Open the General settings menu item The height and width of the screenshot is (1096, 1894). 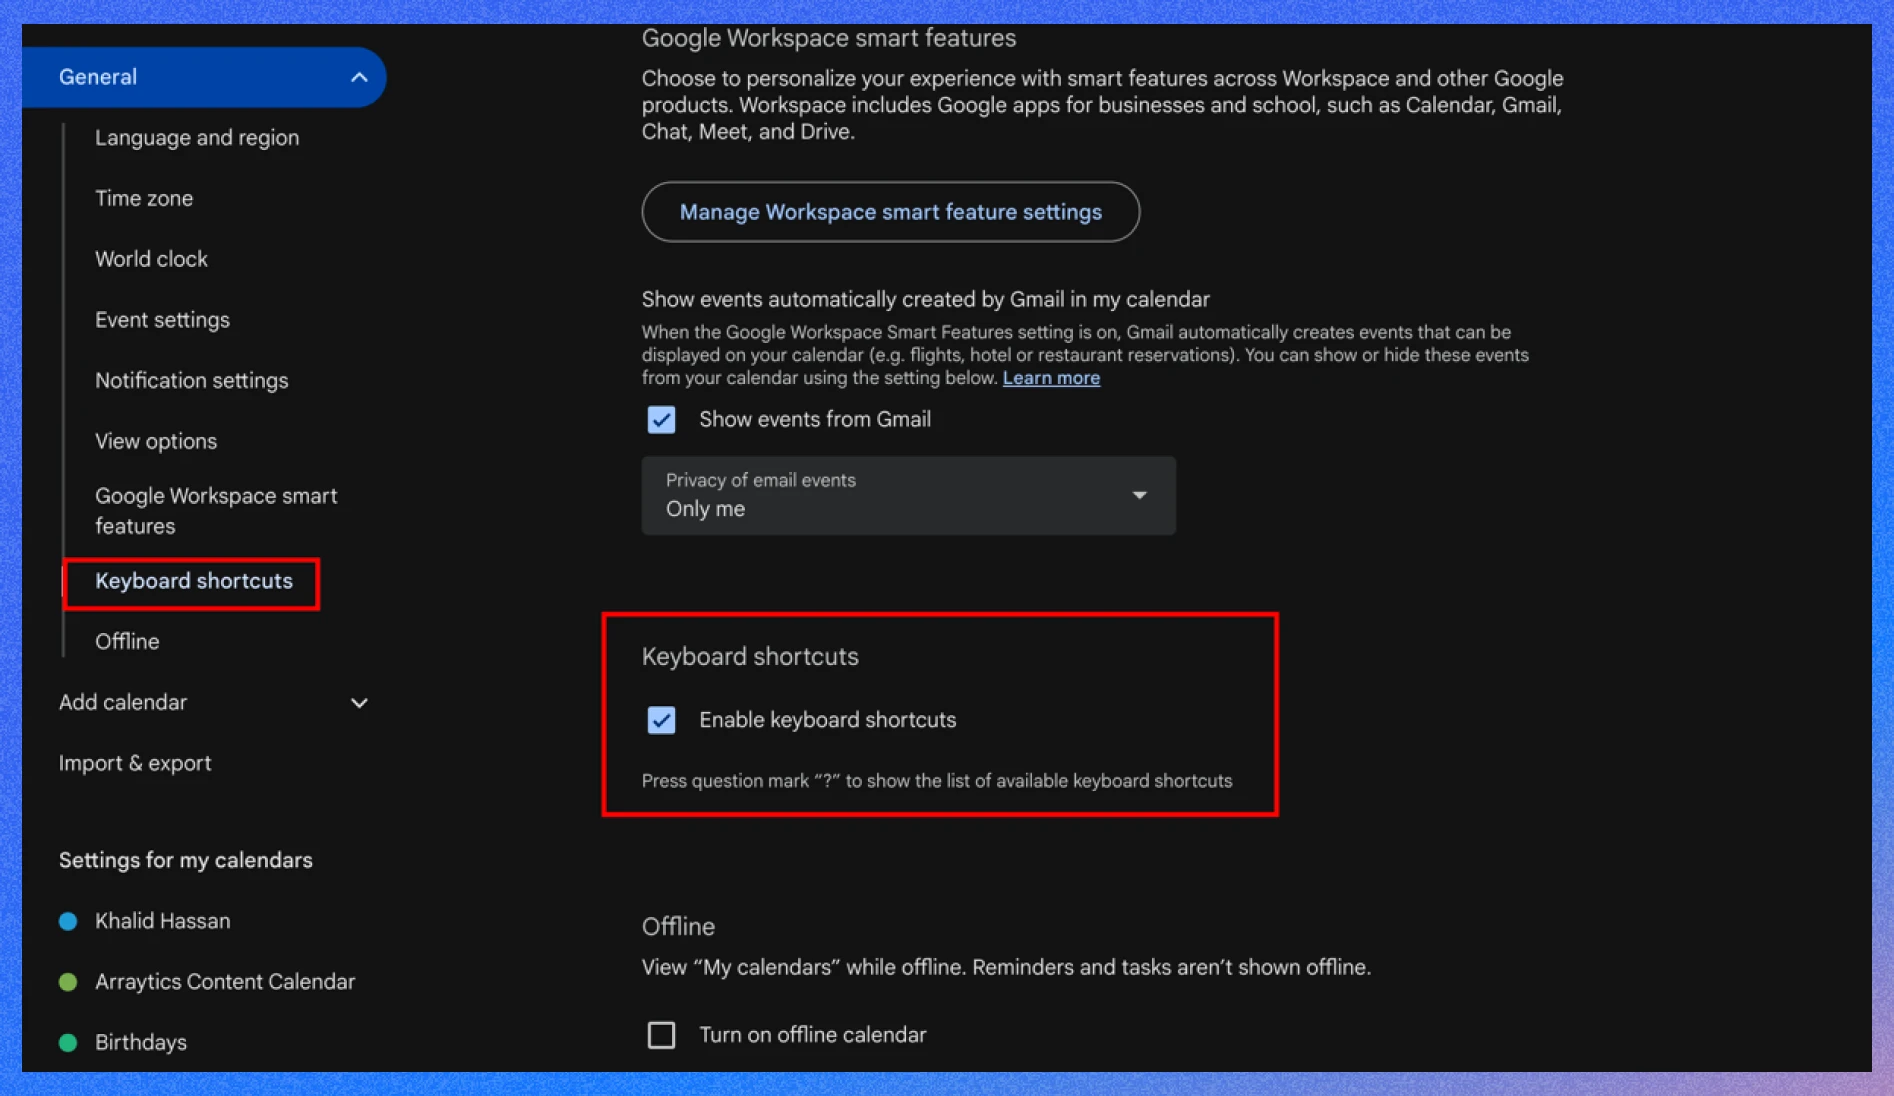pos(204,77)
